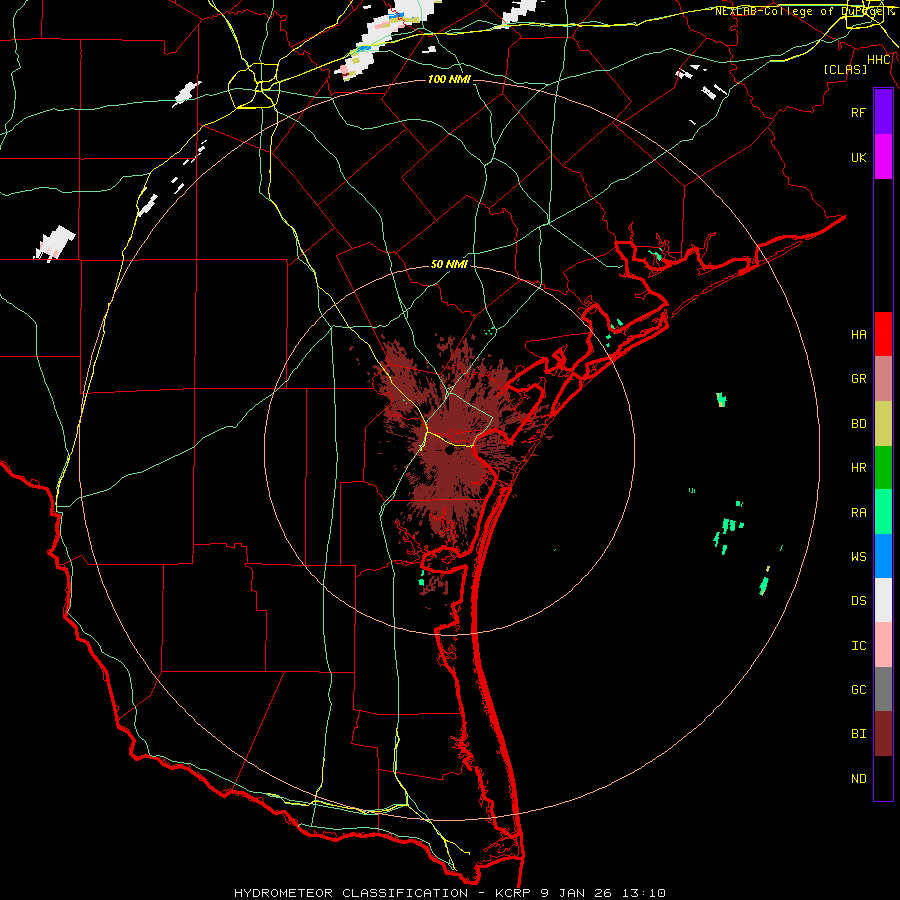This screenshot has height=900, width=900.
Task: Click the "DS" legend label
Action: [858, 601]
